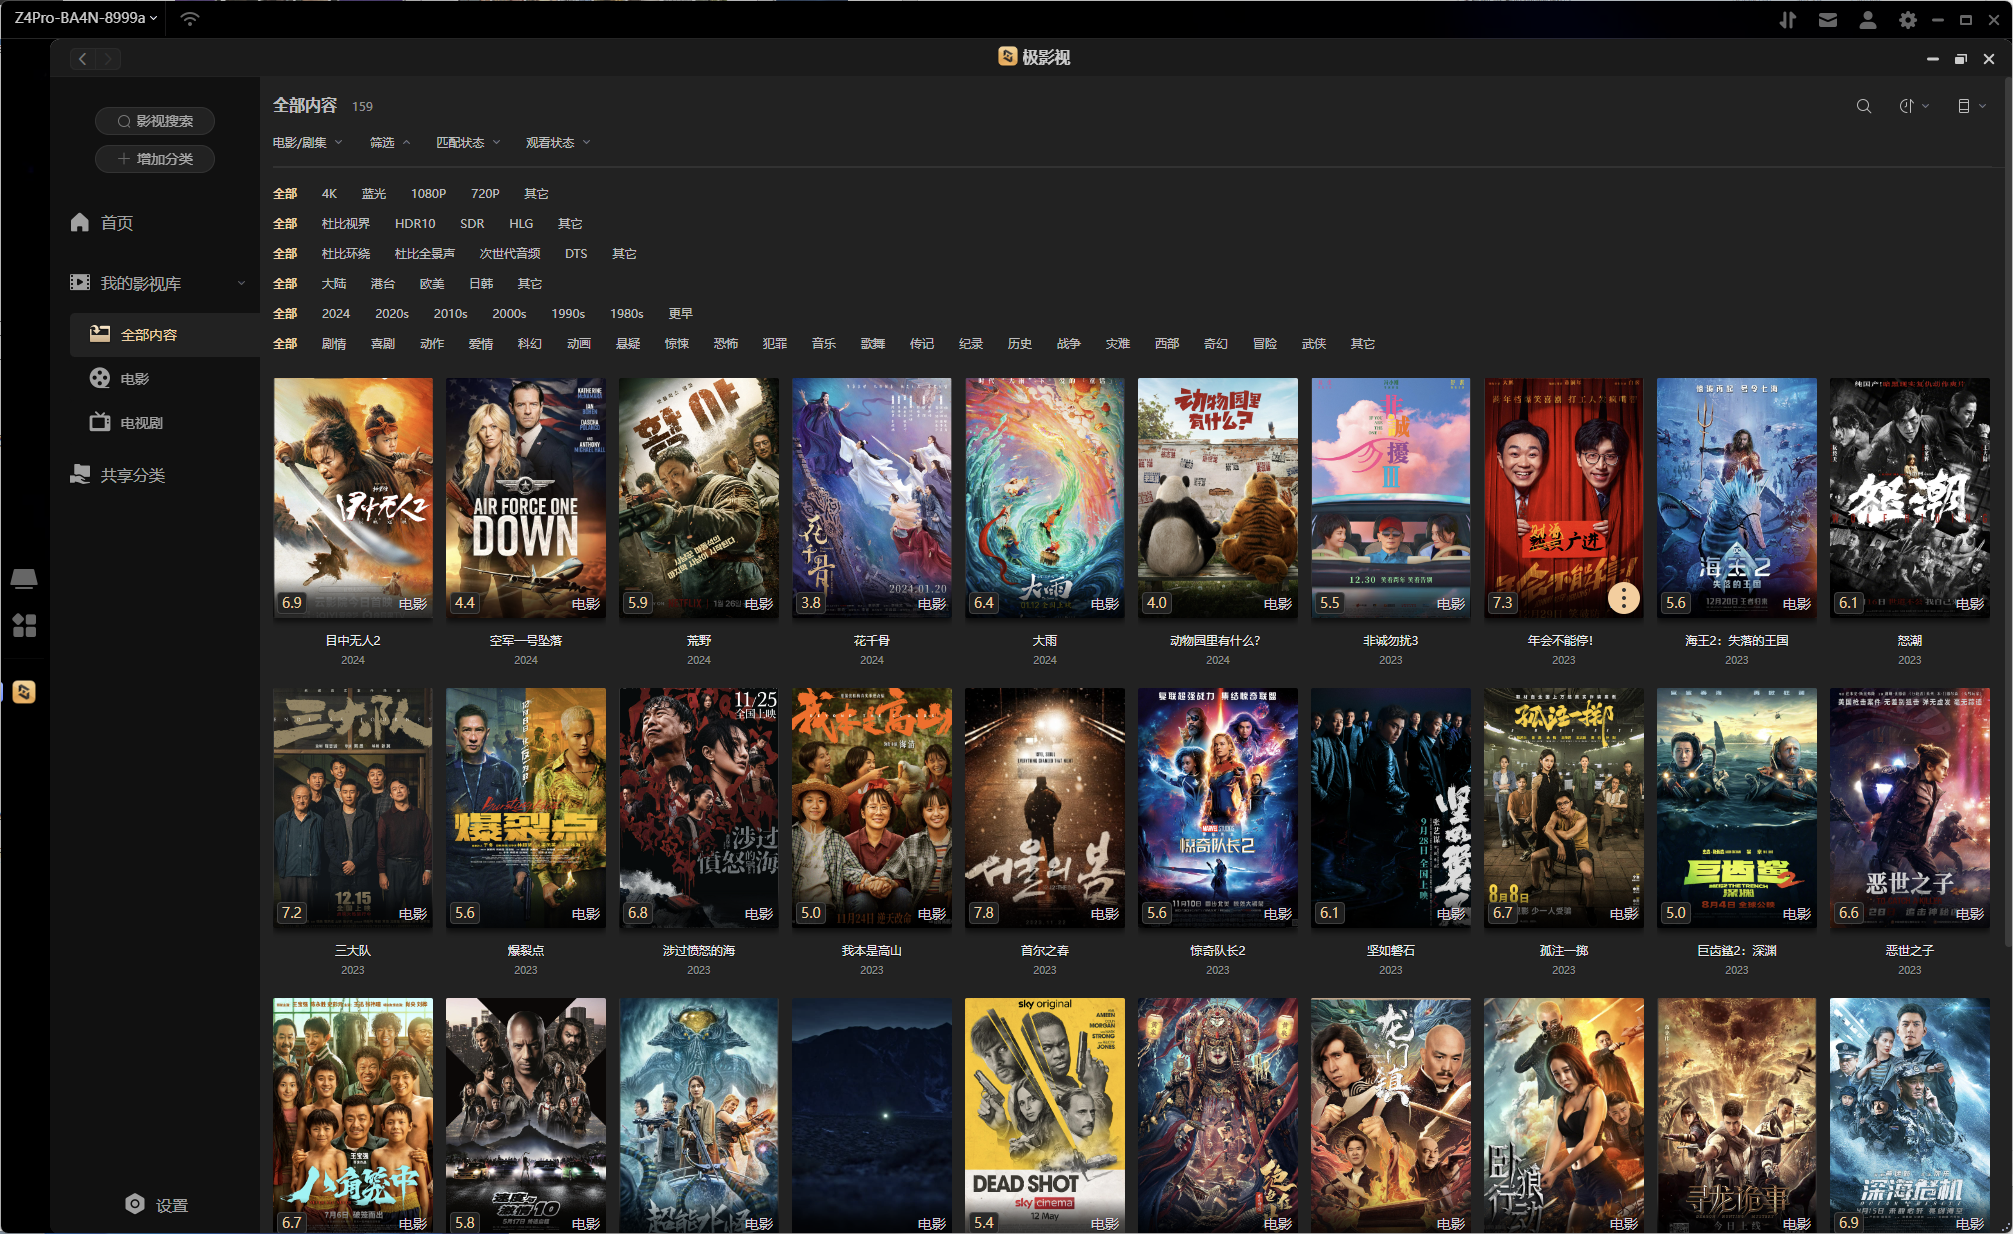Open the 海王2: 失落的王国 poster
The width and height of the screenshot is (2013, 1234).
[x=1736, y=497]
